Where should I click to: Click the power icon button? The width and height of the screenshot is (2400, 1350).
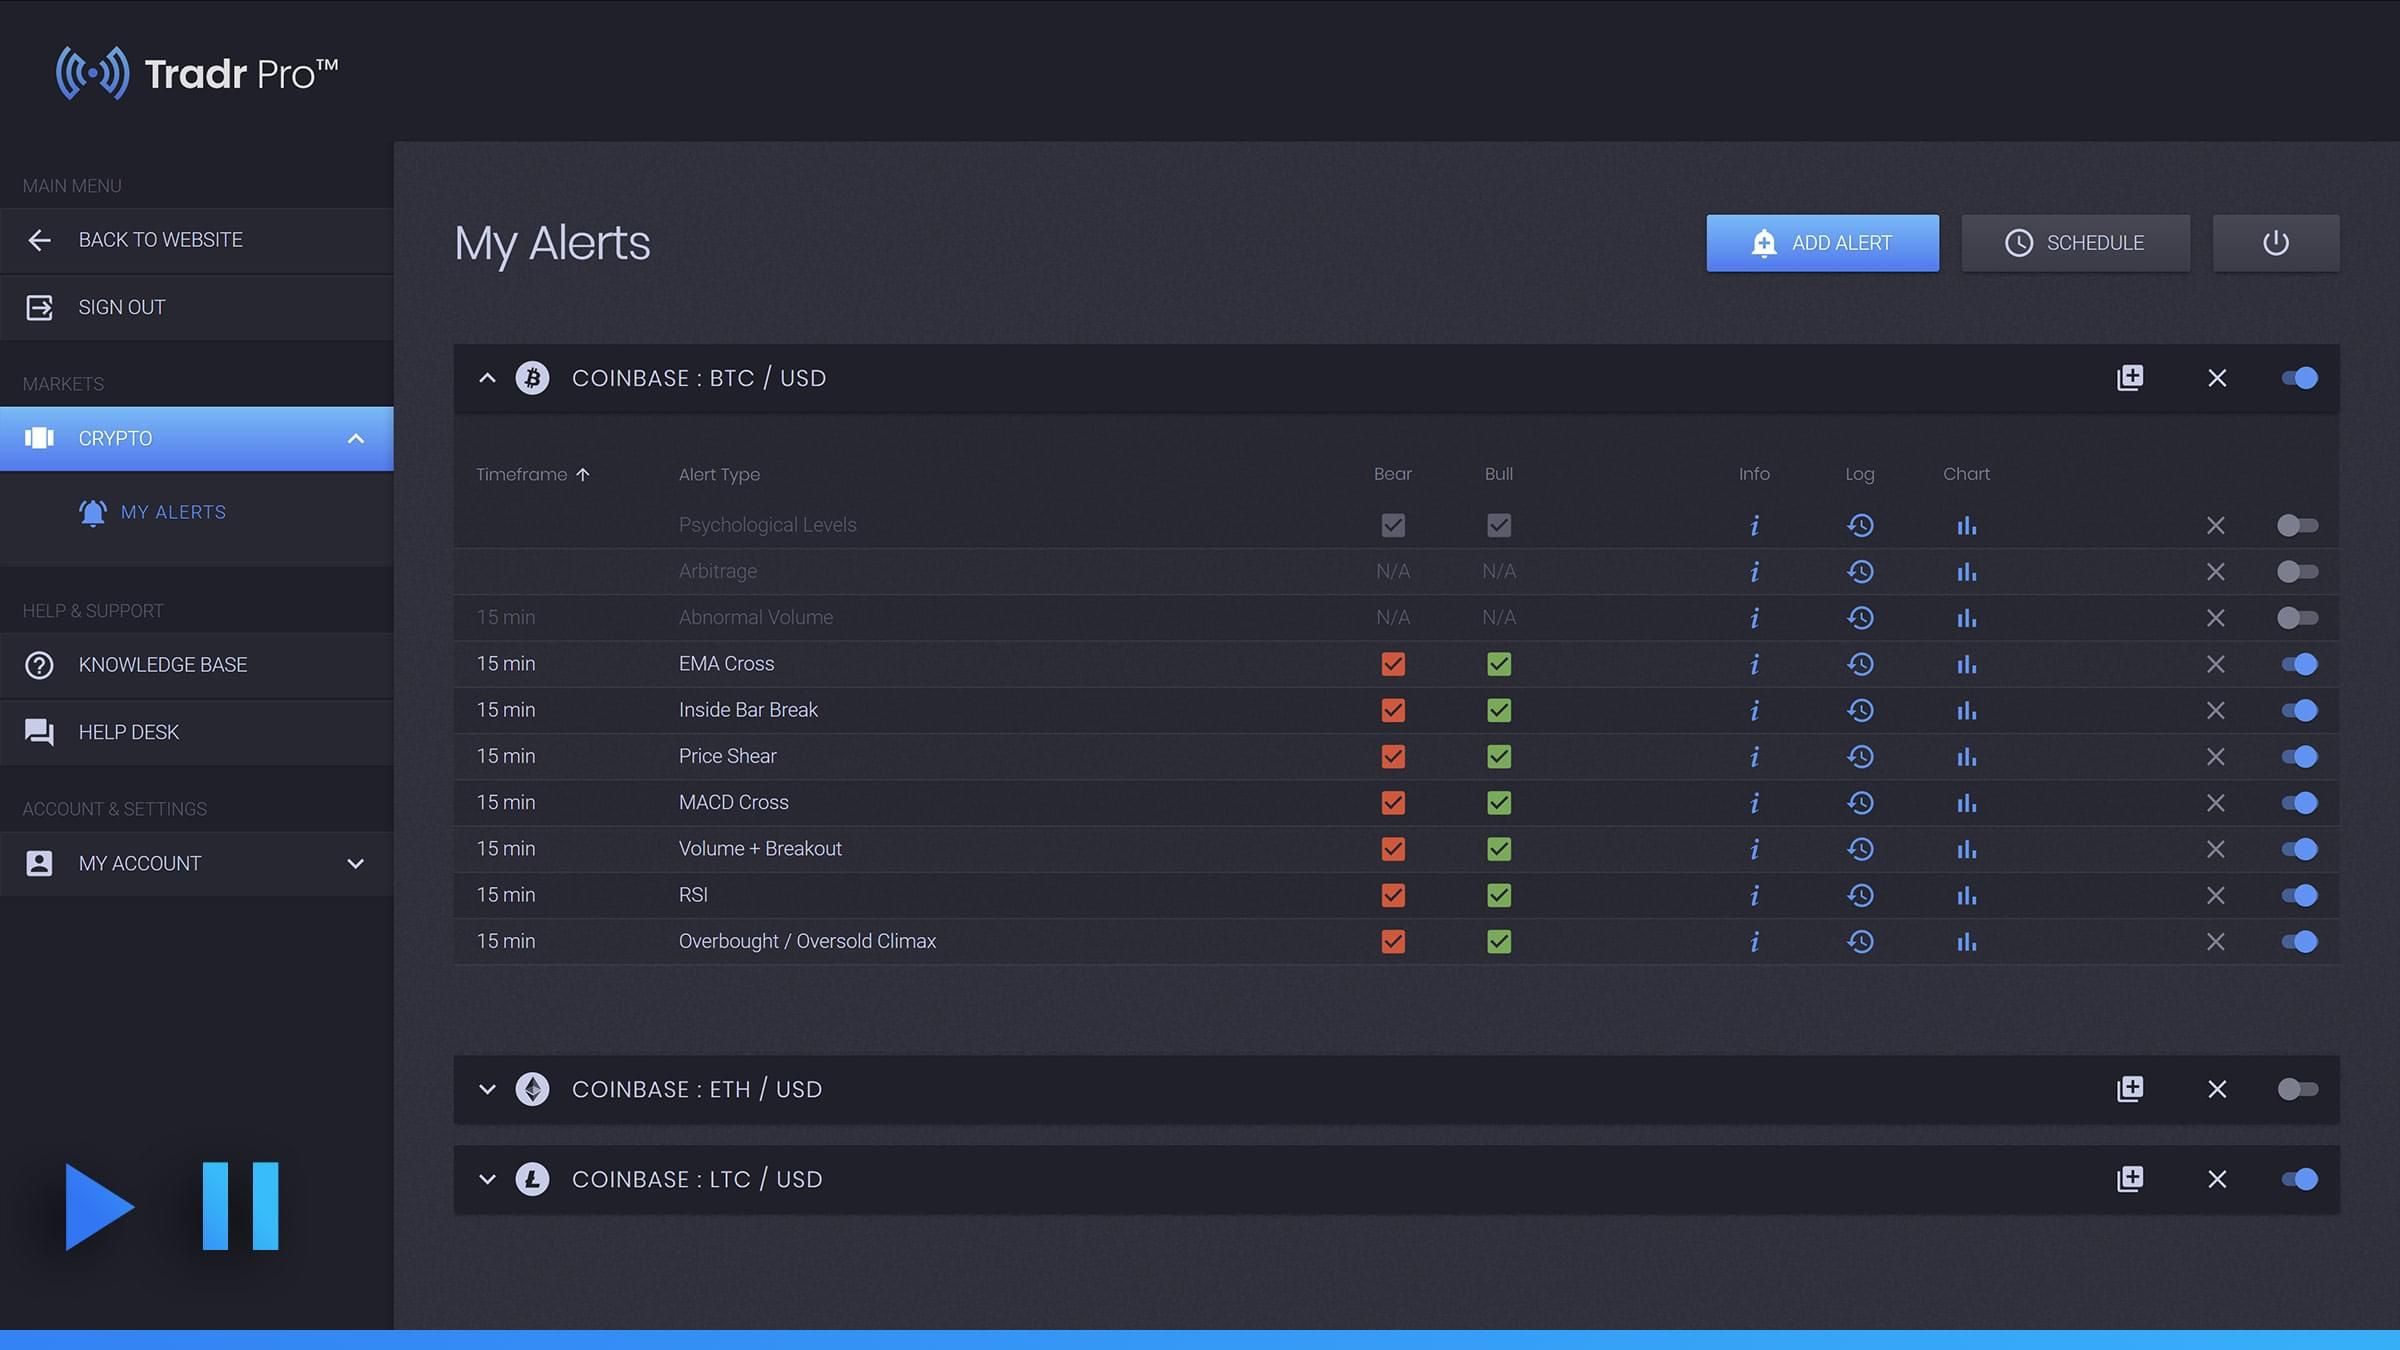2276,243
